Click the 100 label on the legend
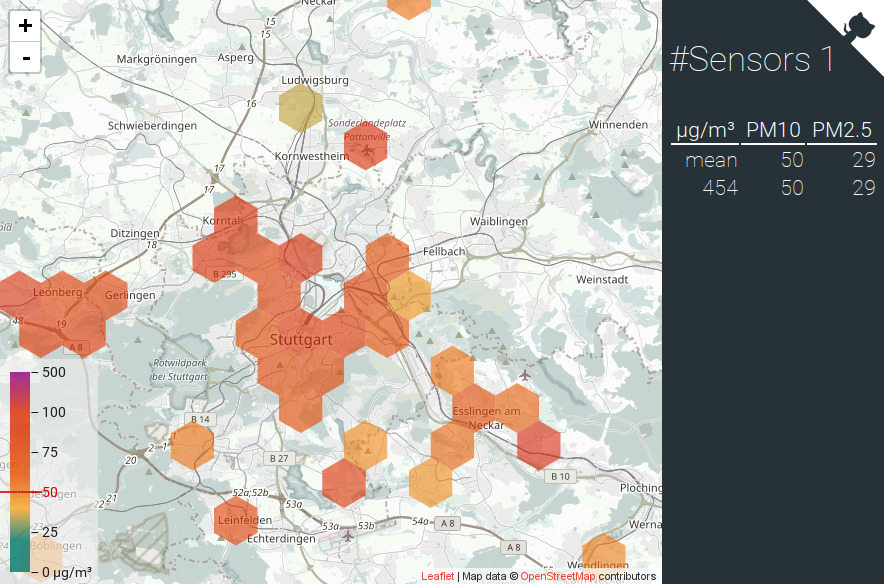 pos(53,412)
